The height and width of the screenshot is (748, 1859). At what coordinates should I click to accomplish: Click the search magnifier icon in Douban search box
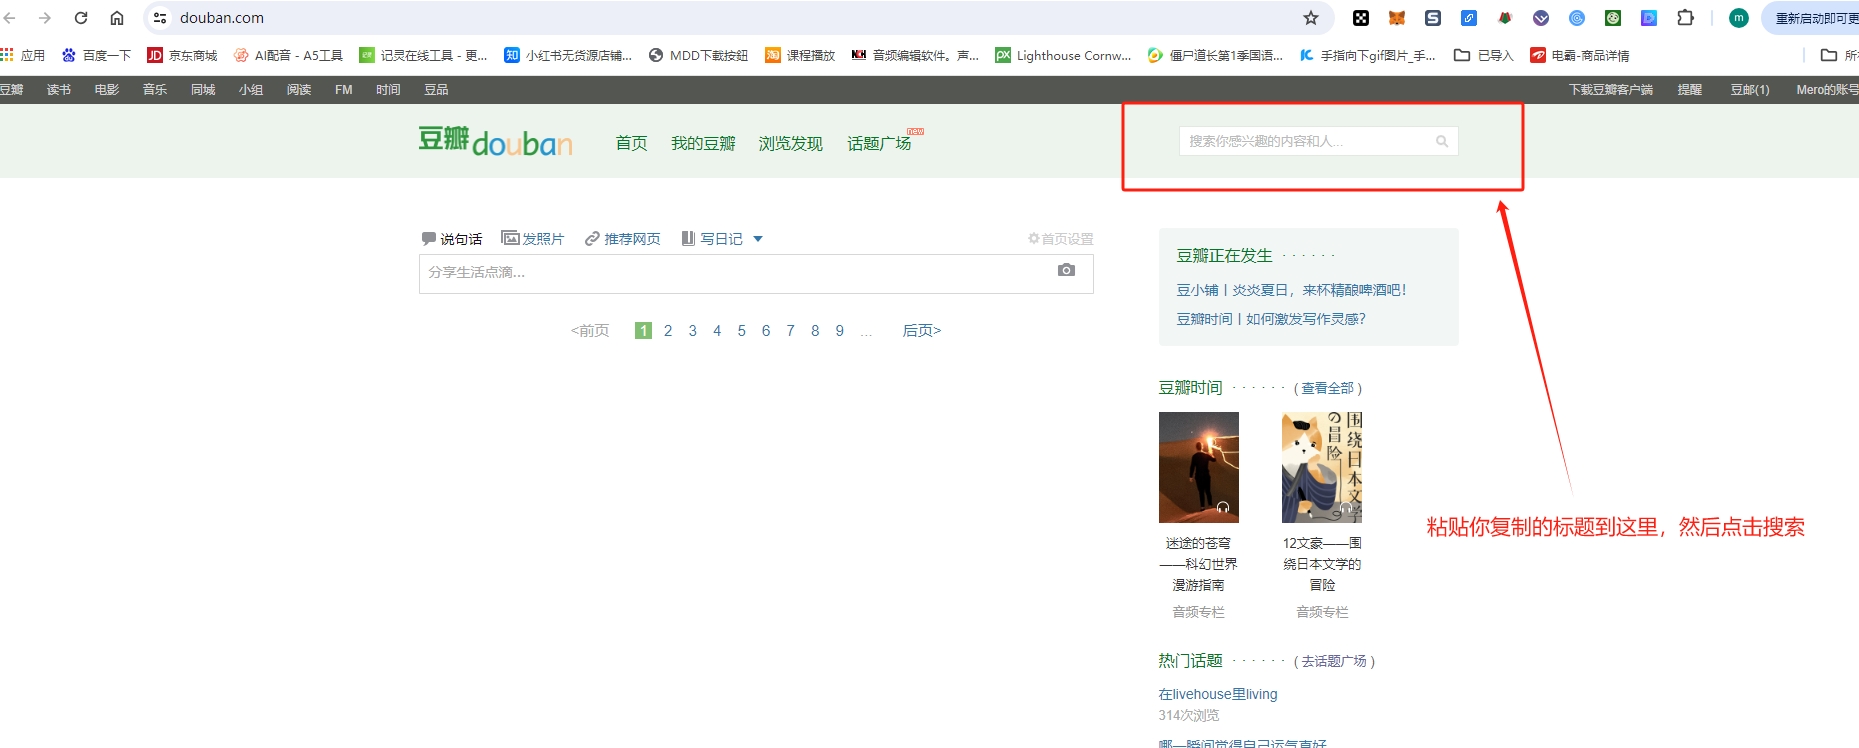[x=1441, y=141]
